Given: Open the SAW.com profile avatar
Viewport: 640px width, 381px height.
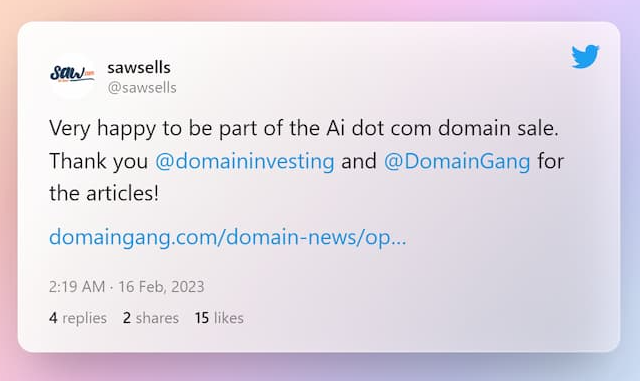Looking at the screenshot, I should [x=73, y=76].
